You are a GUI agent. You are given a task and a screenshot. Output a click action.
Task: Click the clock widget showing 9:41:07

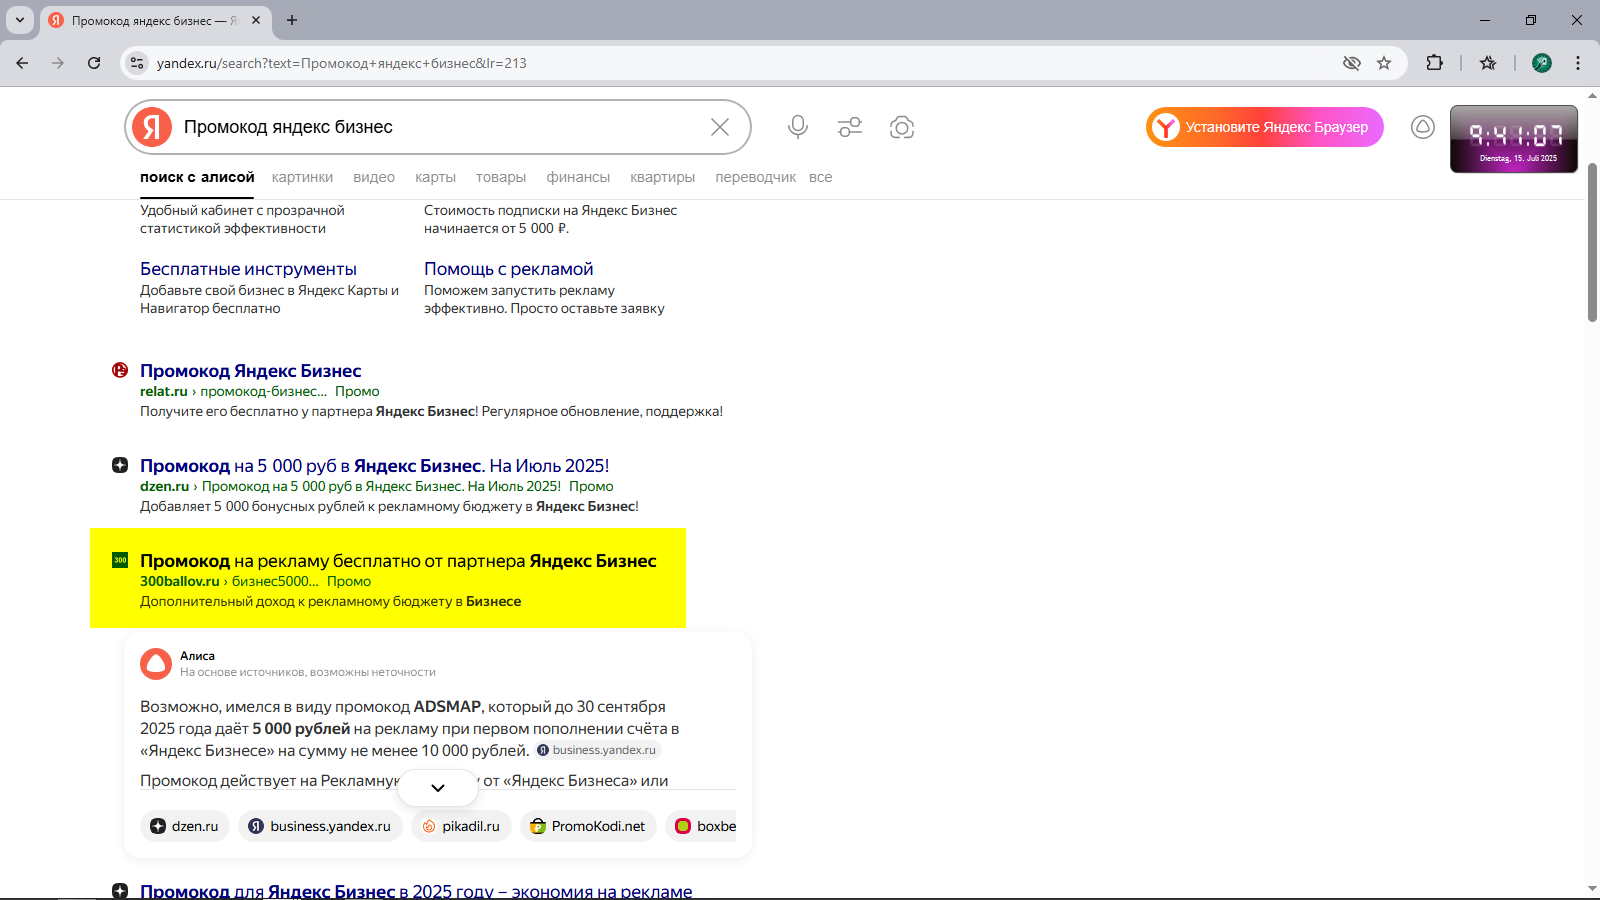pos(1514,139)
